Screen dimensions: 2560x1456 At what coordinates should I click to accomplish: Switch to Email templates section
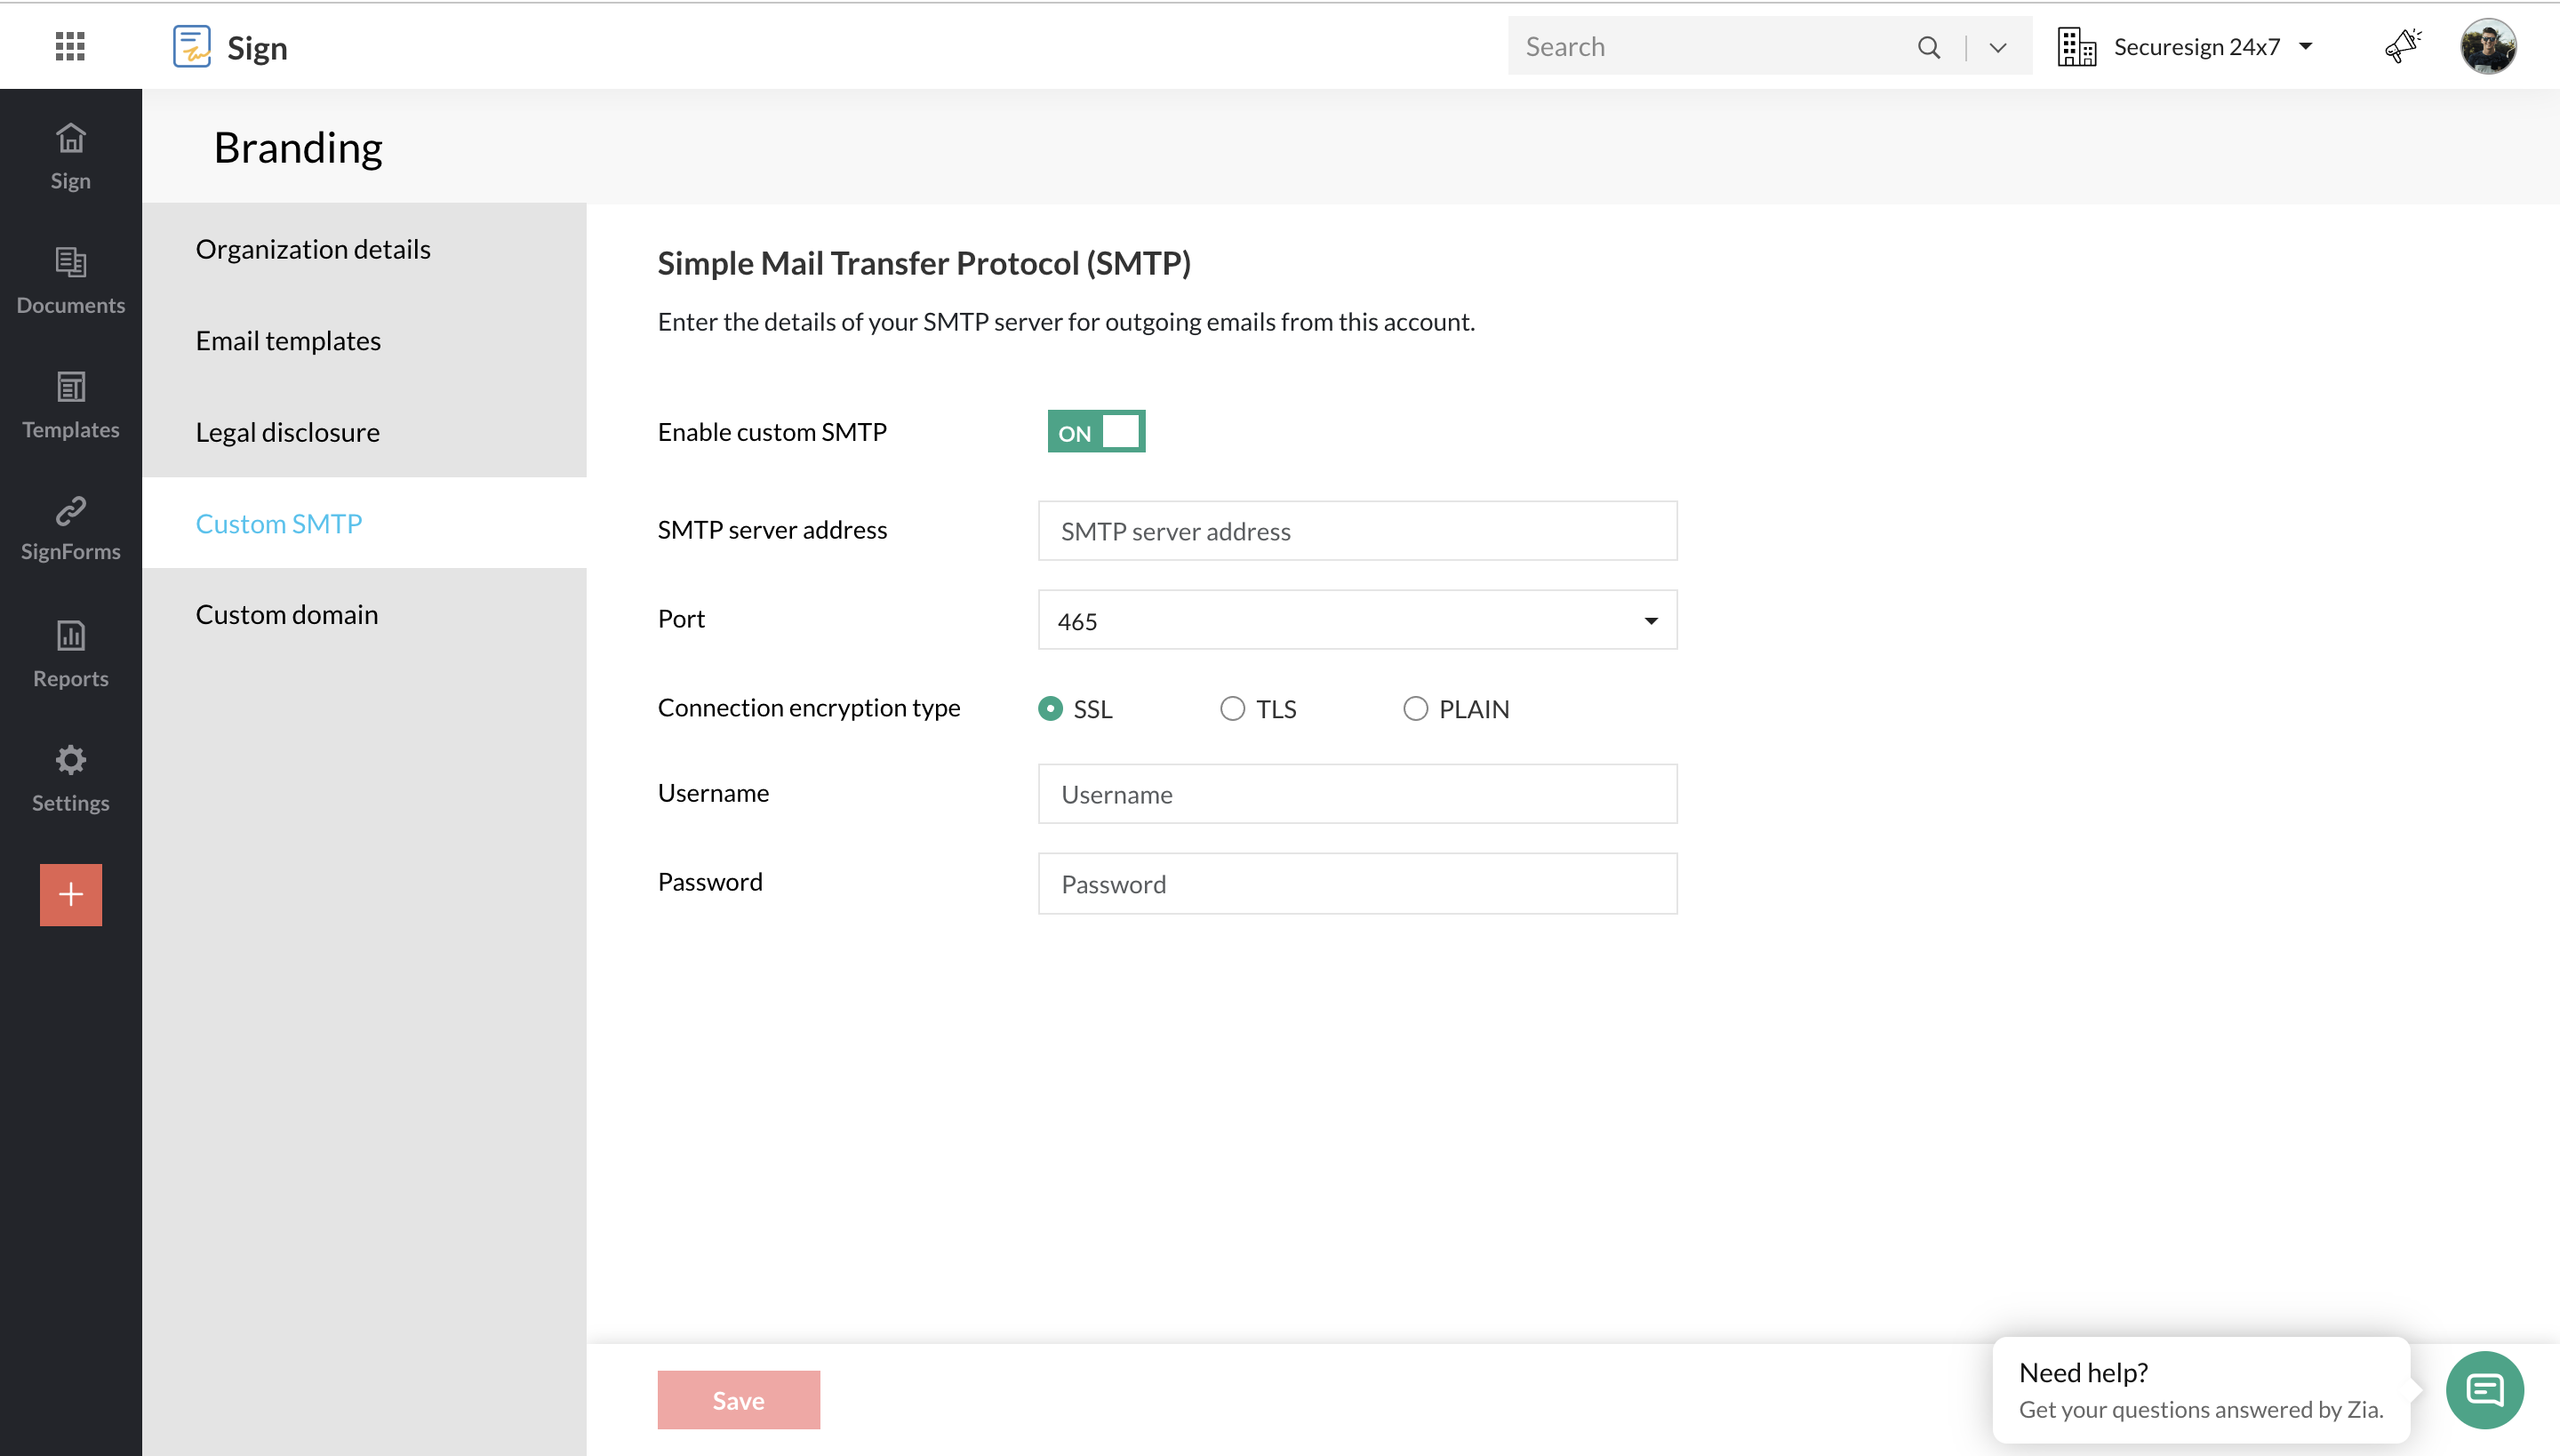coord(288,341)
